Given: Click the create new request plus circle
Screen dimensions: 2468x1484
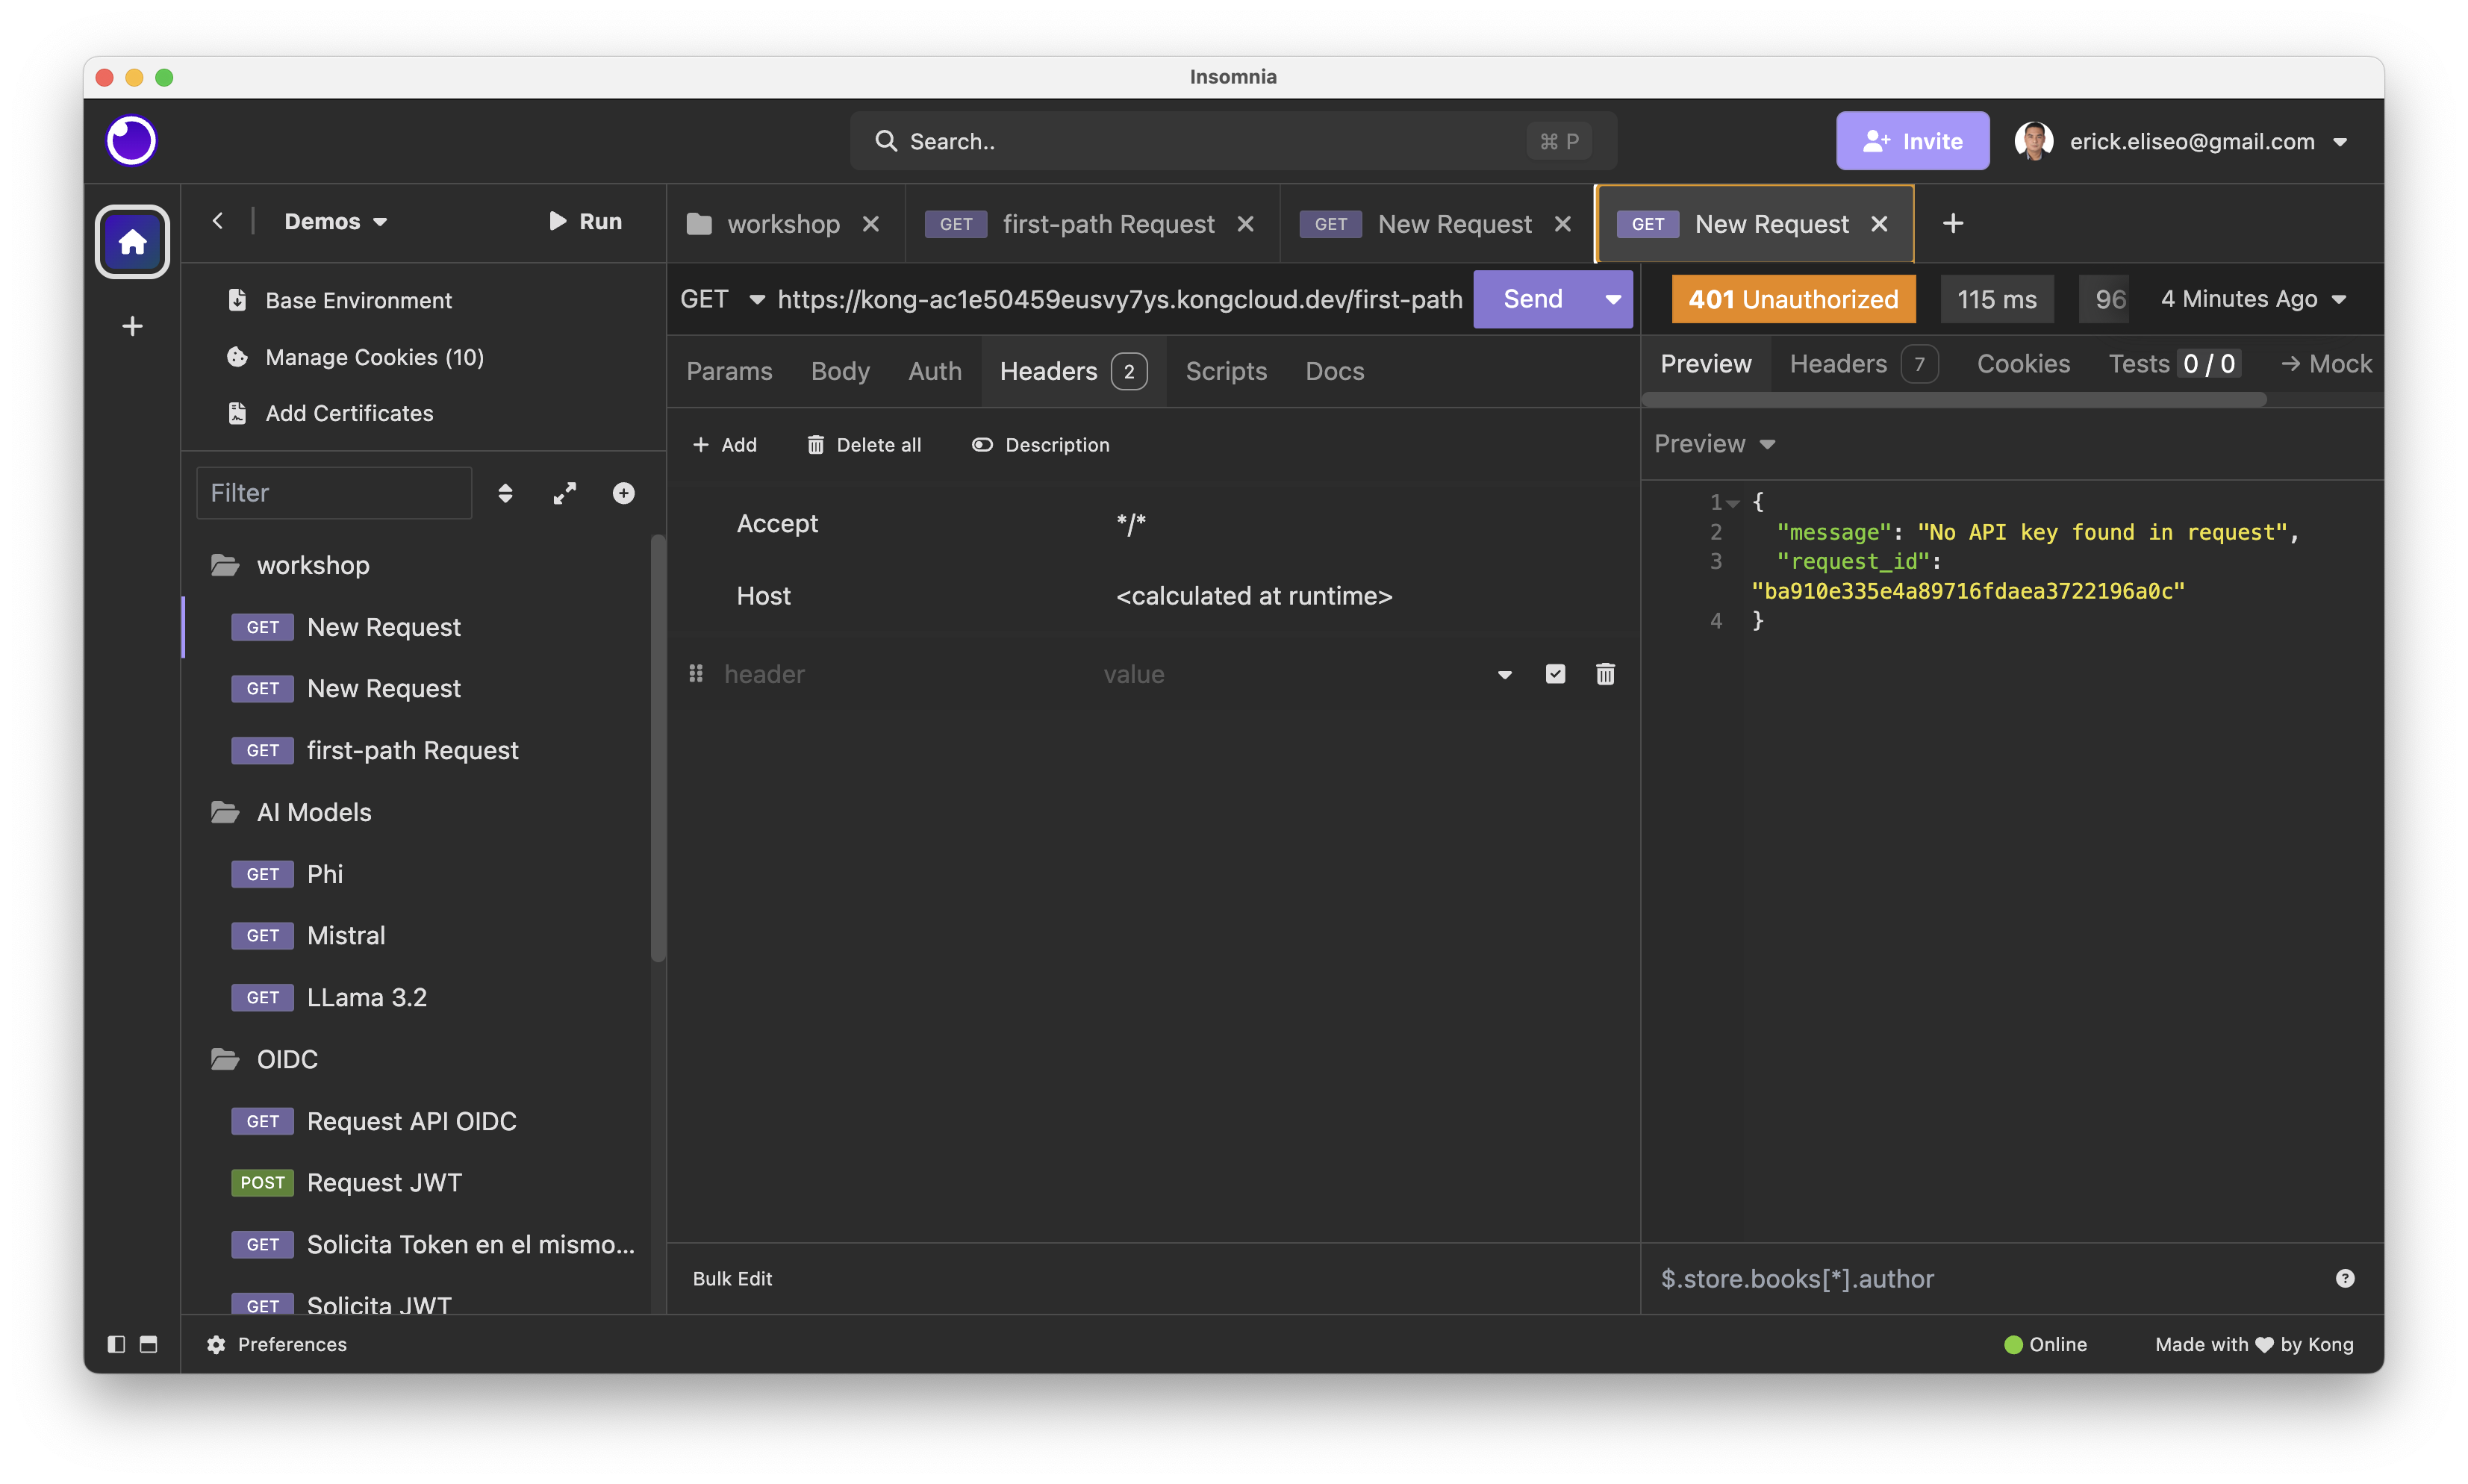Looking at the screenshot, I should [x=624, y=493].
